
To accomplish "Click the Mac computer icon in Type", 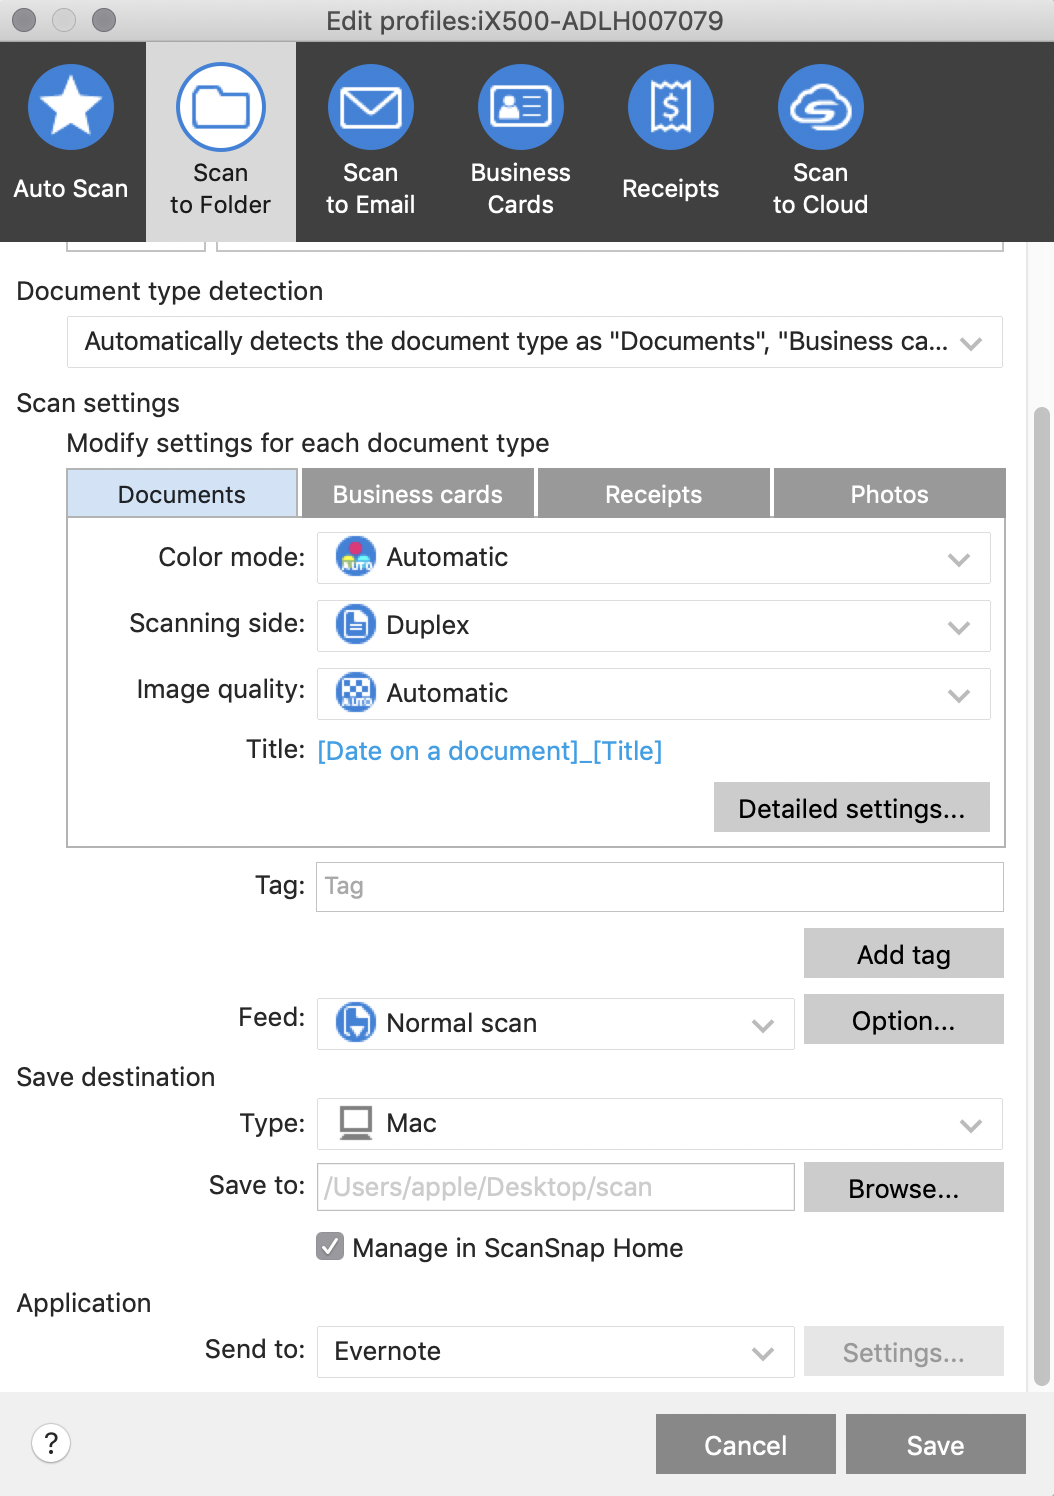I will pos(355,1123).
